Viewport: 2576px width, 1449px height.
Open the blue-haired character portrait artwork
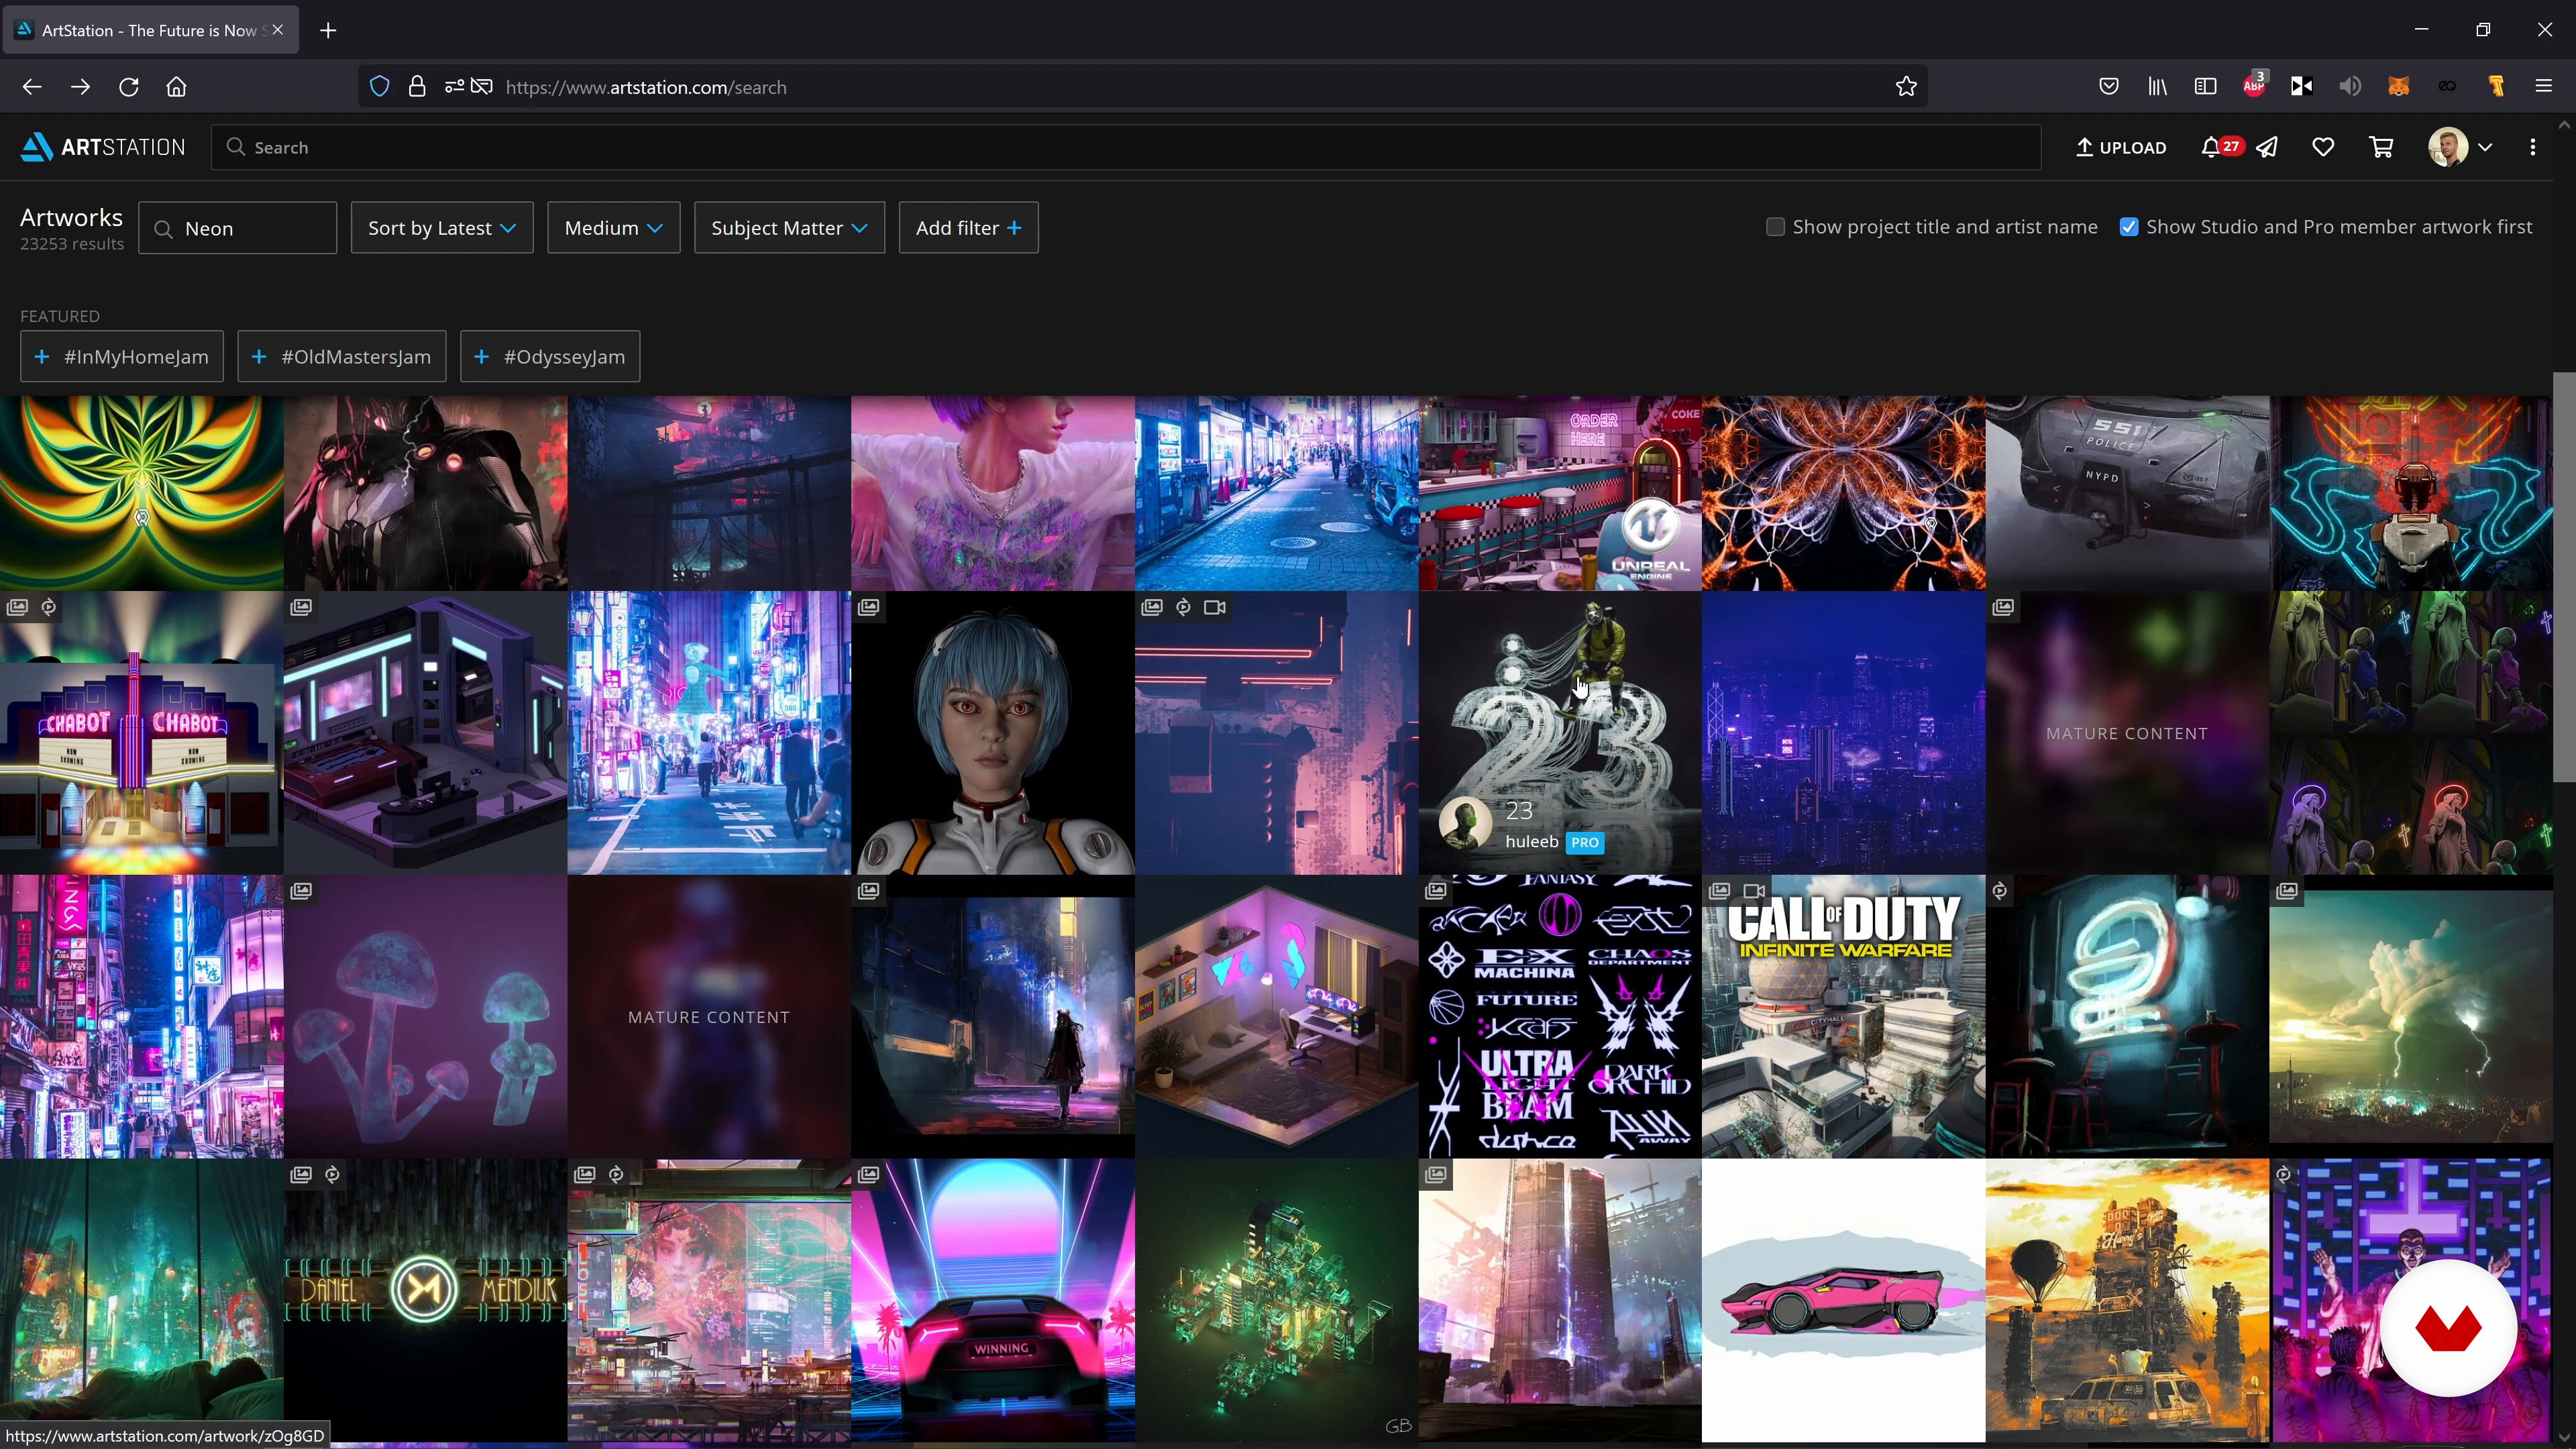(992, 733)
